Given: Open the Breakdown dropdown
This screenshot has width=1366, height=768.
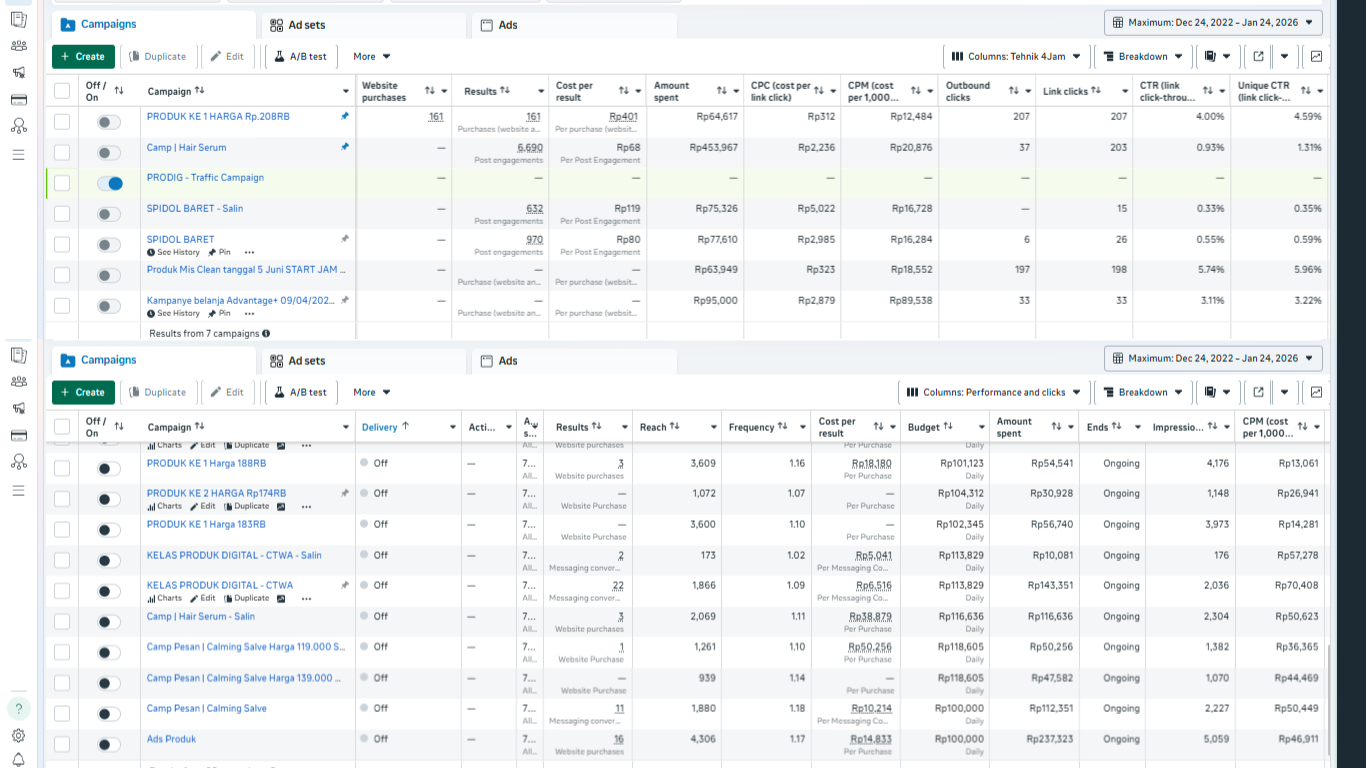Looking at the screenshot, I should (1141, 56).
